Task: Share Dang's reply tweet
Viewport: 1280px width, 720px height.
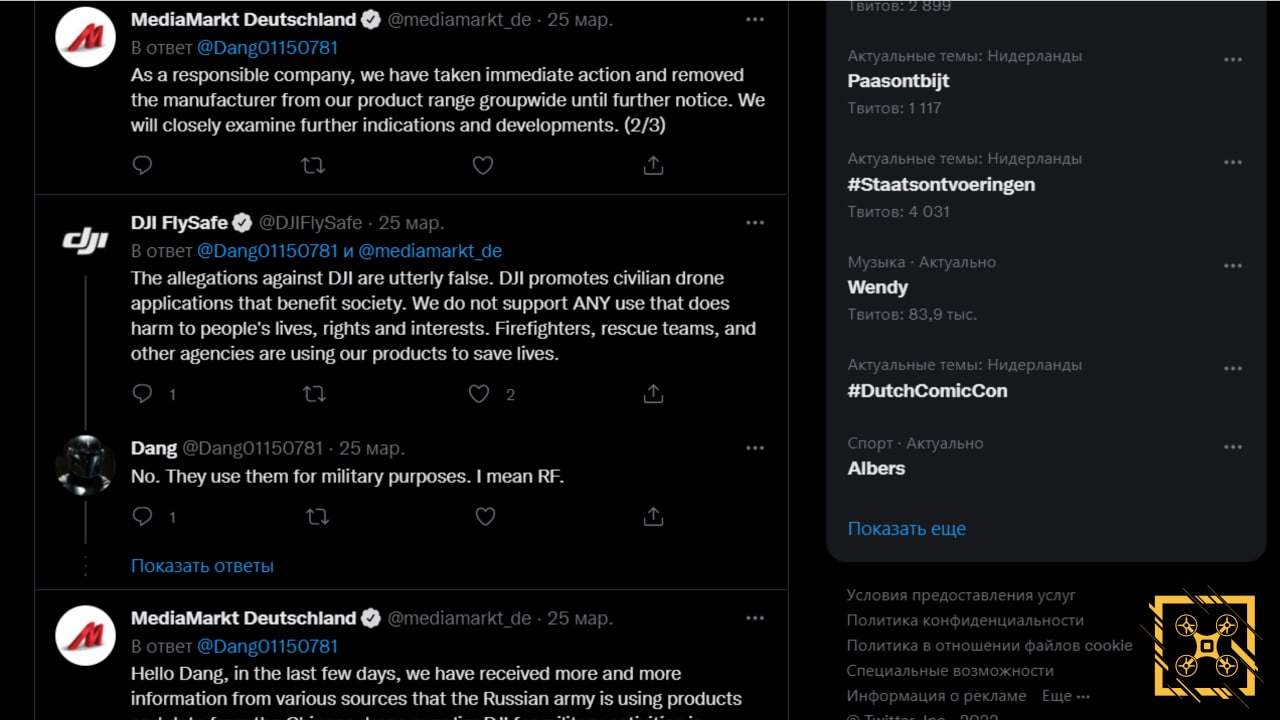Action: [x=653, y=517]
